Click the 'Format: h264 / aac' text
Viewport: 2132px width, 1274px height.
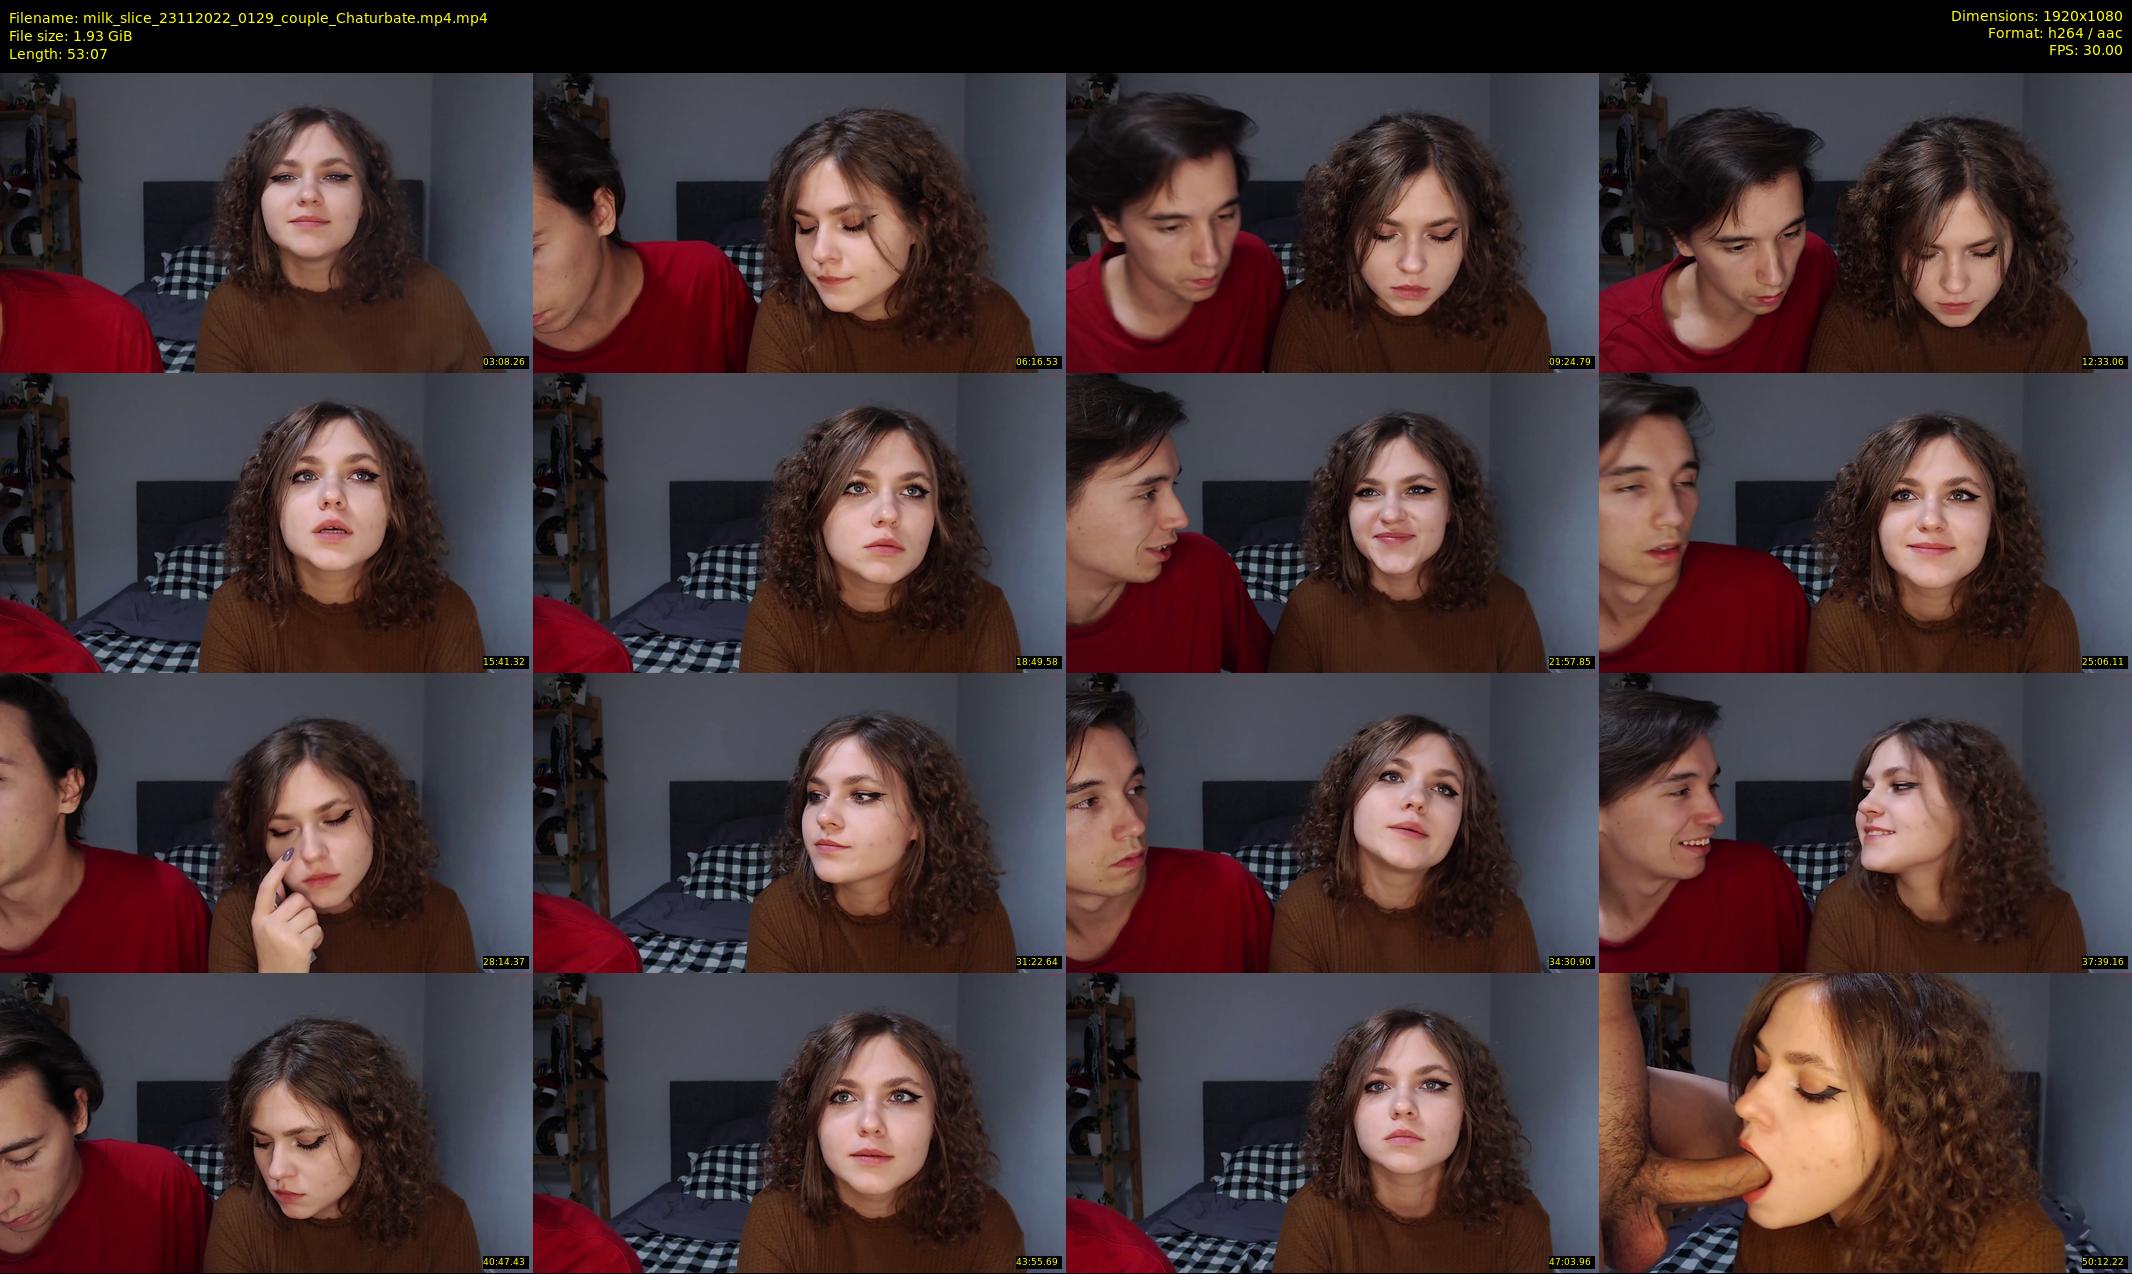[2055, 33]
